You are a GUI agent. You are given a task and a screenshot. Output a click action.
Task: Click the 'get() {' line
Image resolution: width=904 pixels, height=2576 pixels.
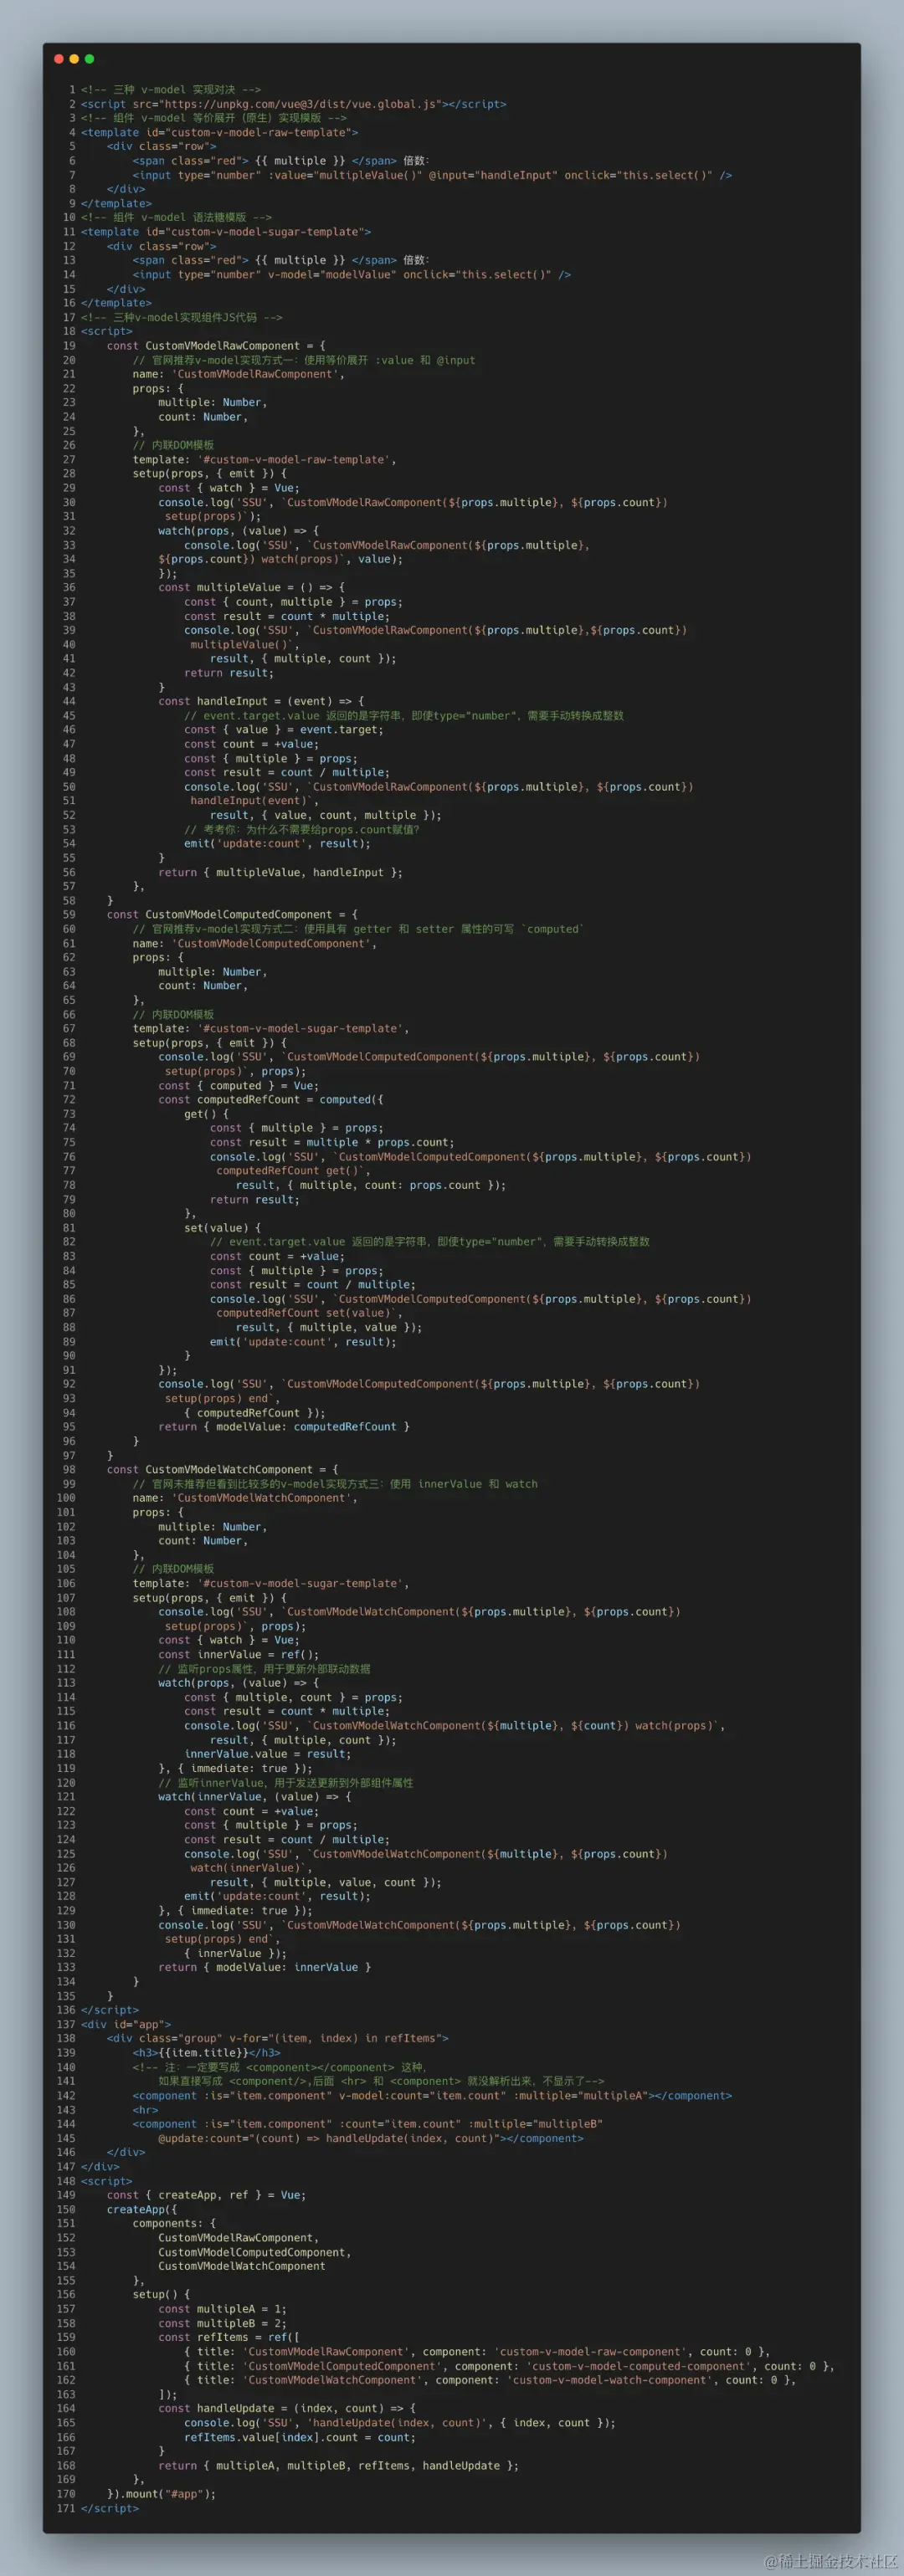click(206, 1114)
